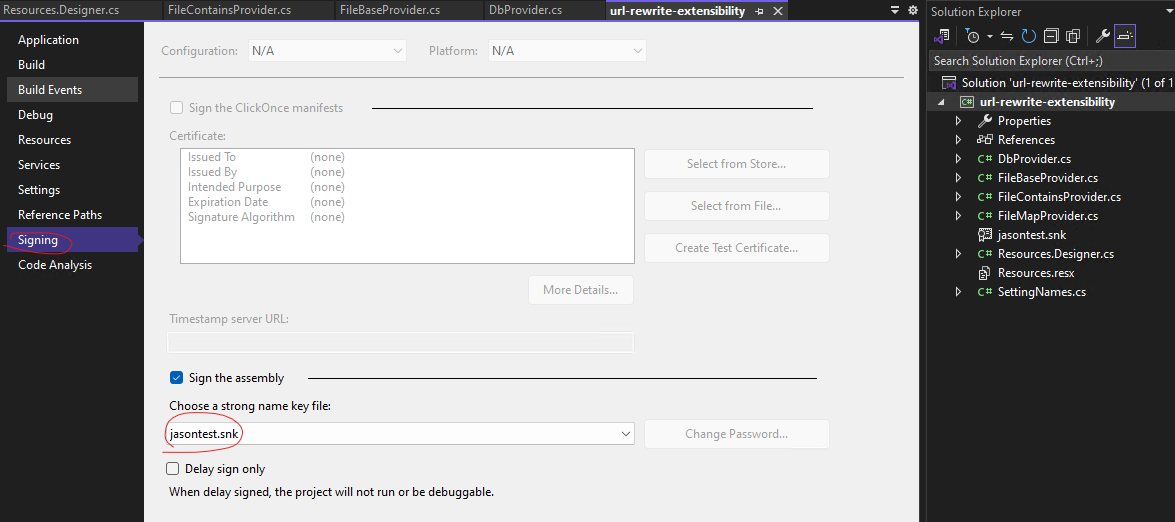The image size is (1175, 522).
Task: Toggle Show All Files in Solution Explorer
Action: (x=1073, y=36)
